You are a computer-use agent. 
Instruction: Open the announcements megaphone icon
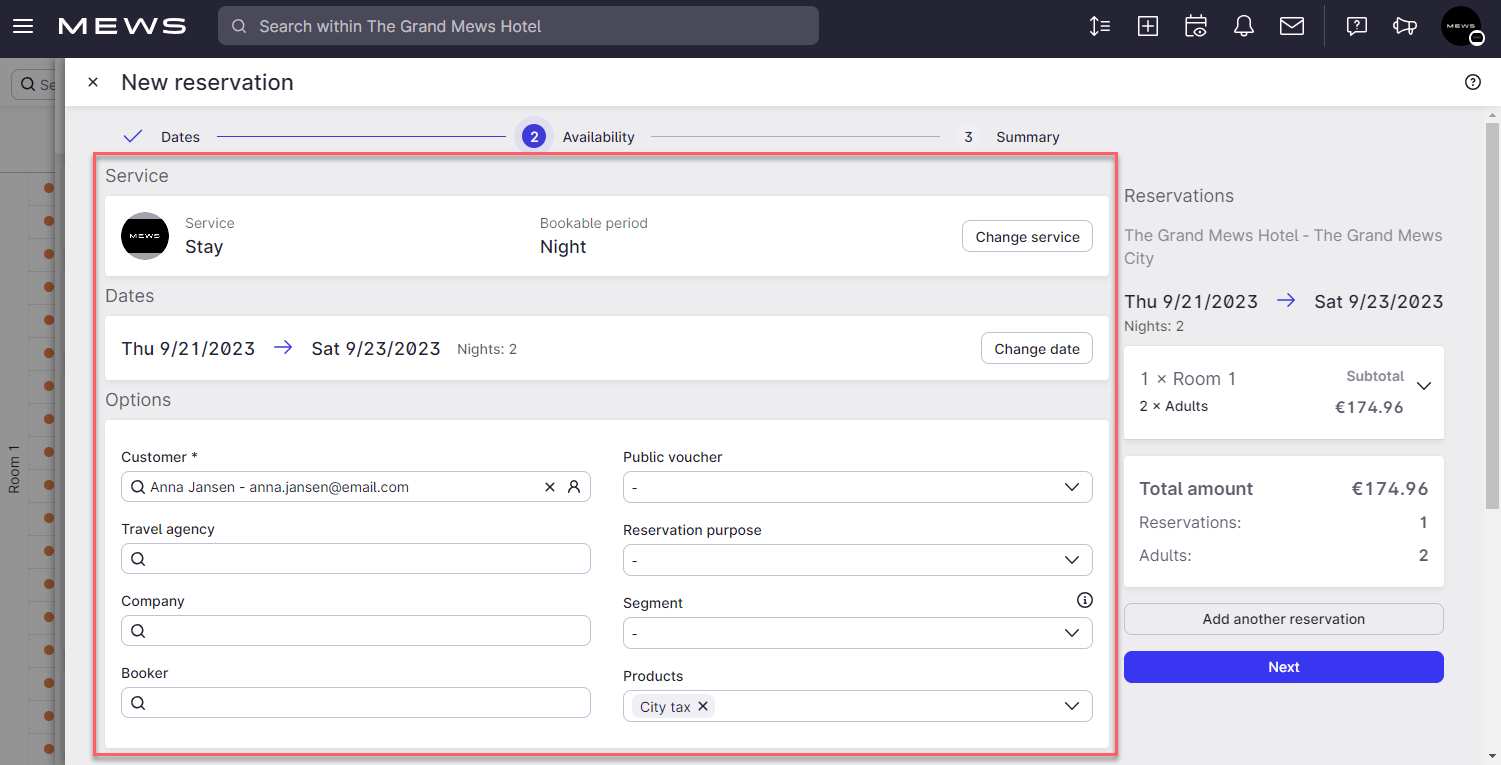coord(1404,26)
